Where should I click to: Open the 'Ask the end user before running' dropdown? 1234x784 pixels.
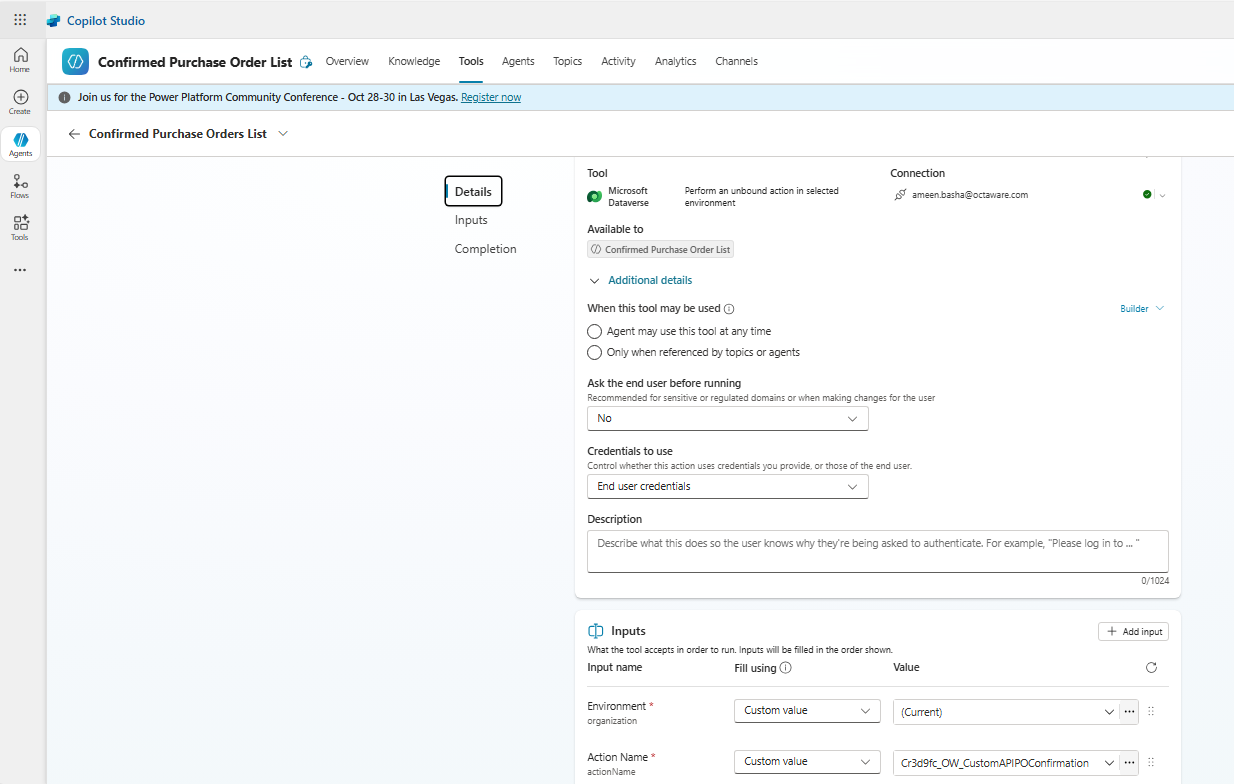(x=727, y=419)
